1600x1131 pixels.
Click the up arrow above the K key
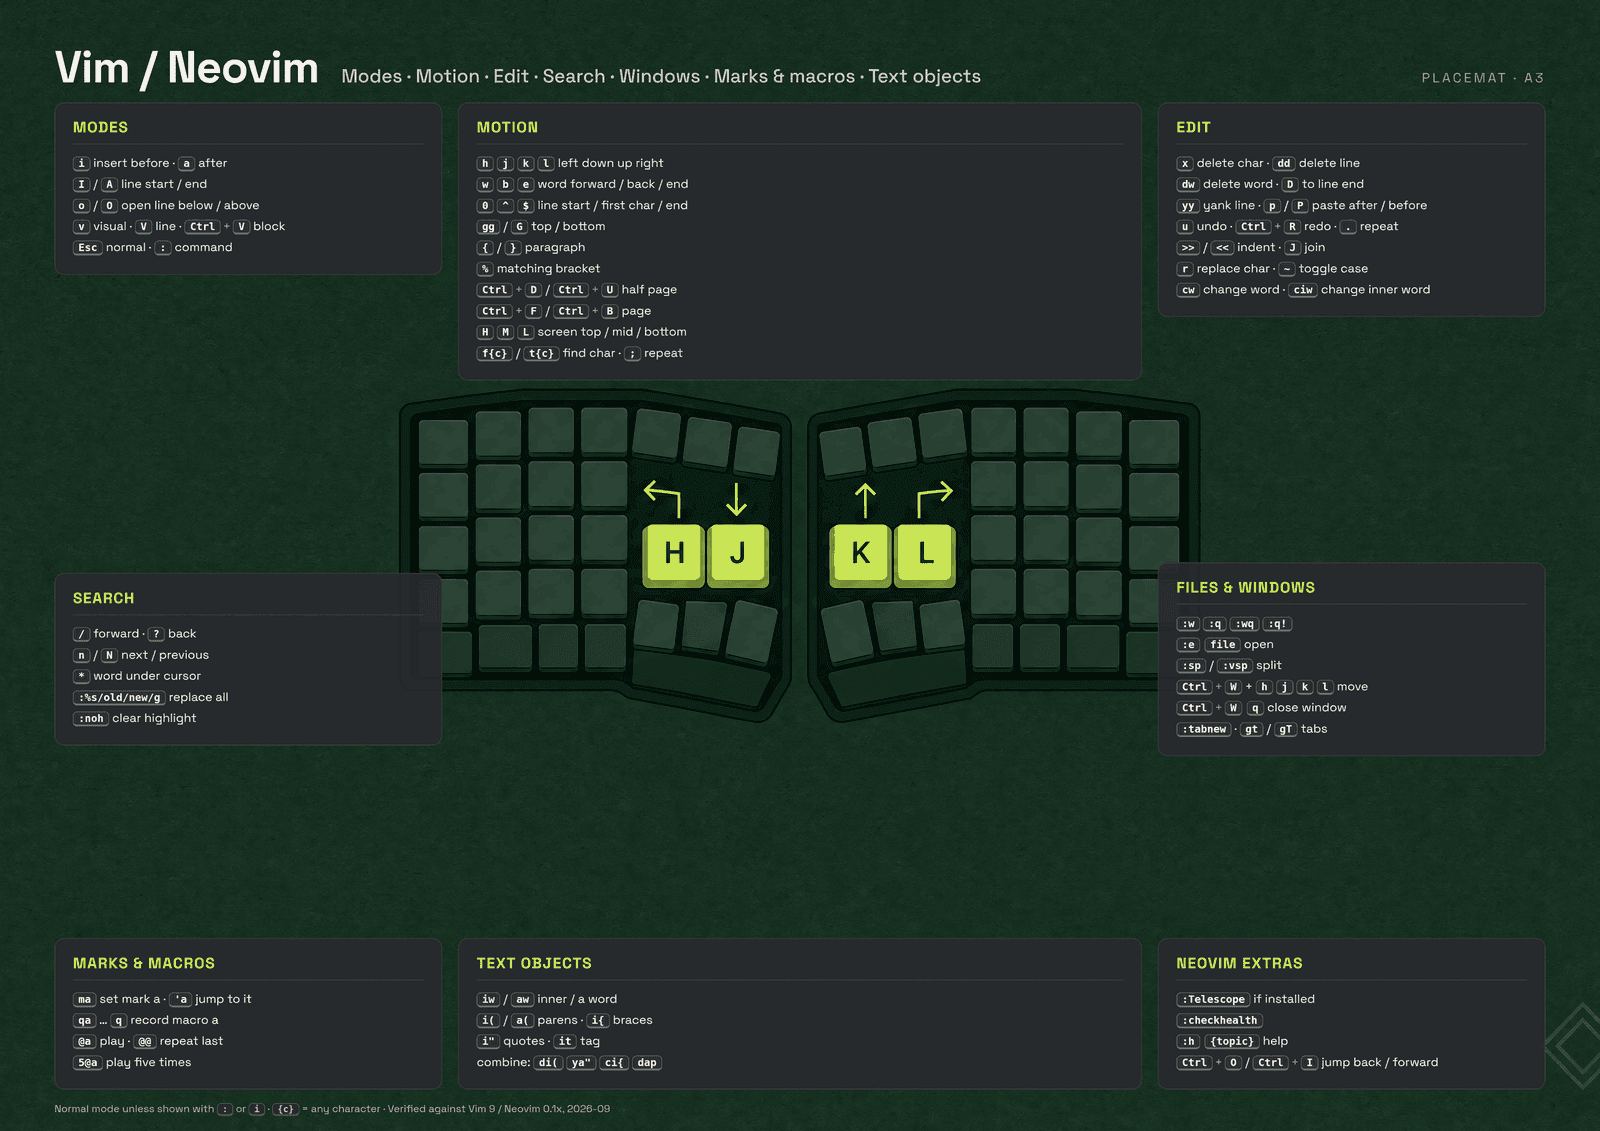coord(865,500)
